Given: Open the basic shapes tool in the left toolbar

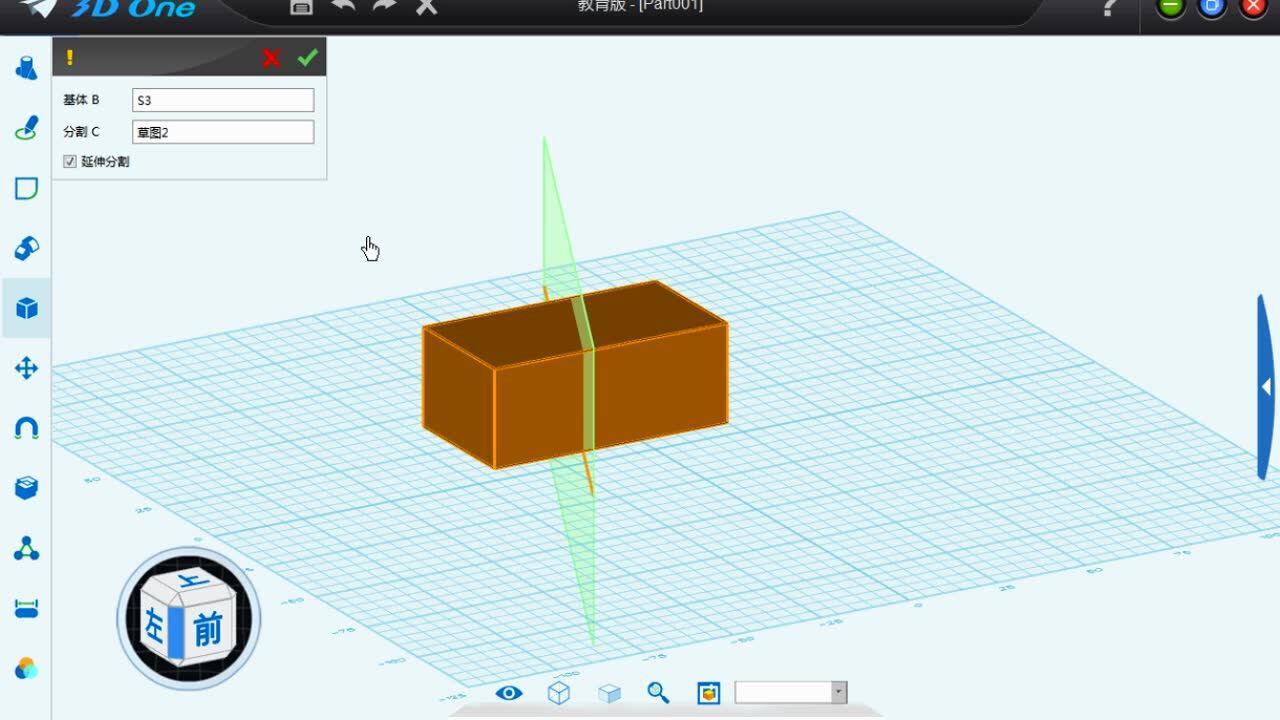Looking at the screenshot, I should tap(27, 68).
